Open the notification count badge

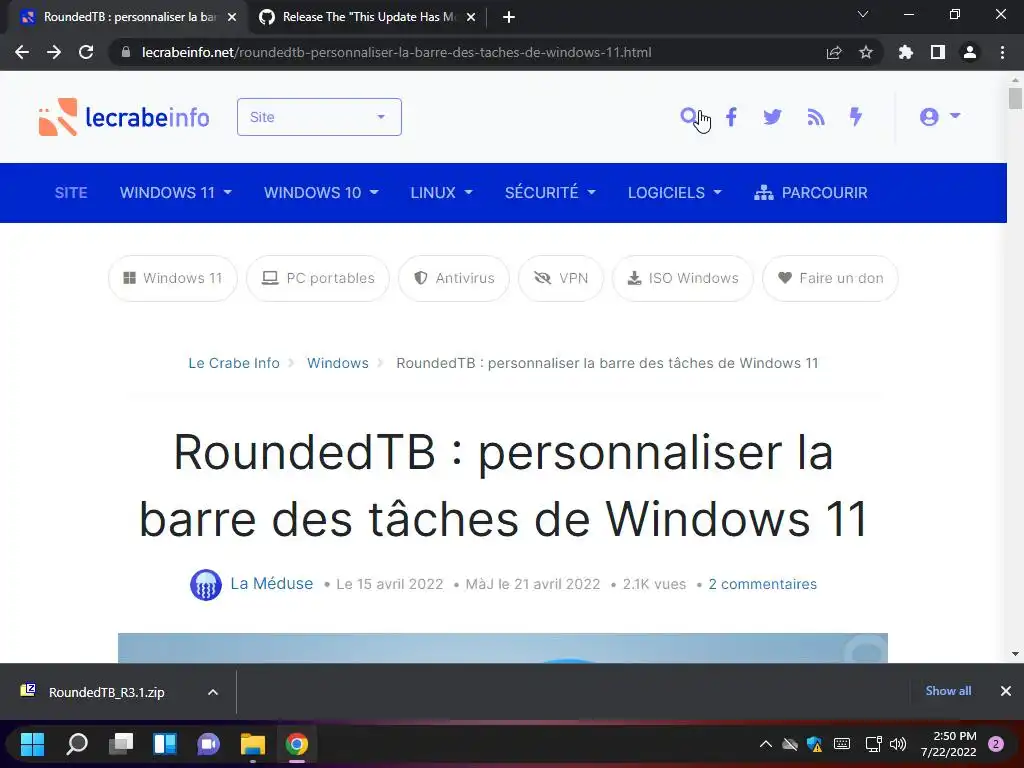pos(996,744)
